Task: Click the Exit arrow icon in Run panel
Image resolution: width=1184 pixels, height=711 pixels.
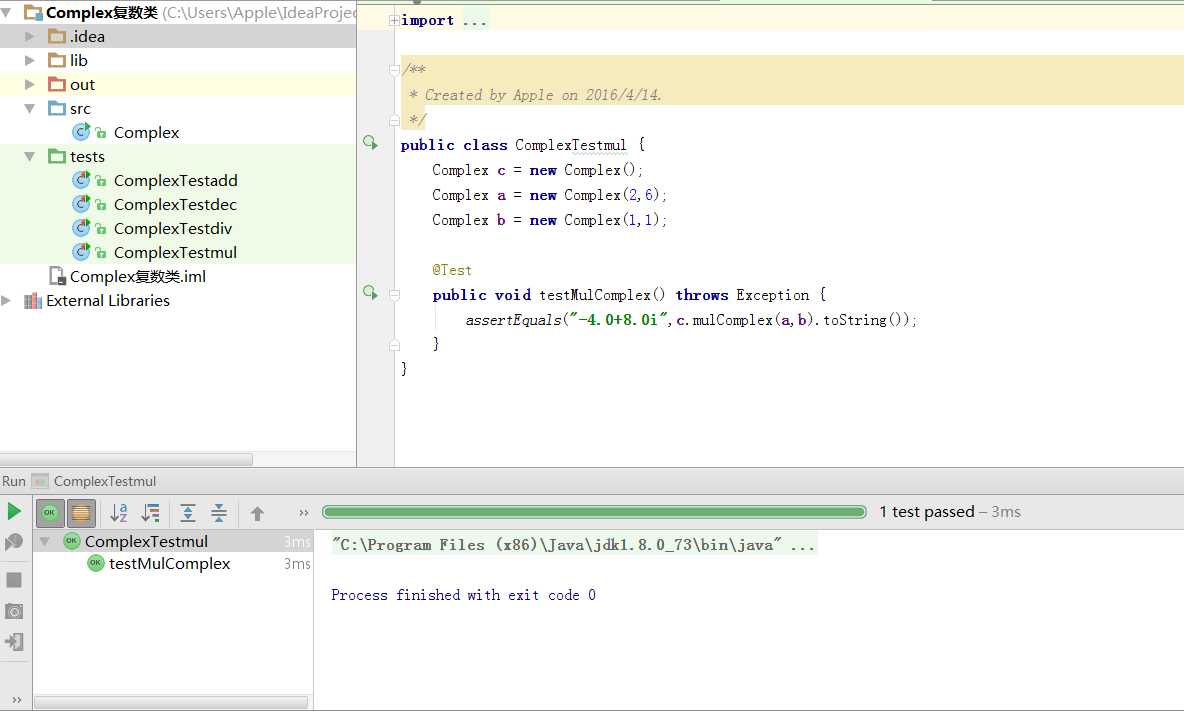Action: coord(14,642)
